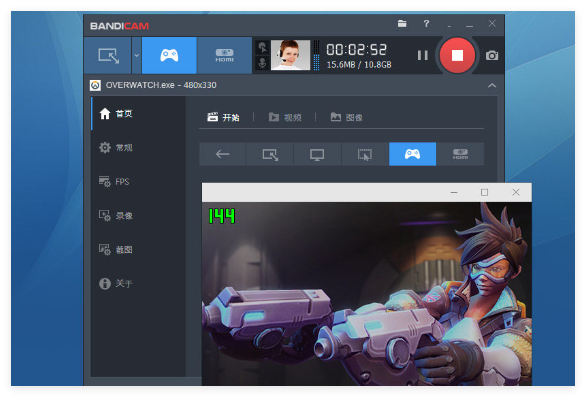Click the help question mark icon

click(426, 24)
